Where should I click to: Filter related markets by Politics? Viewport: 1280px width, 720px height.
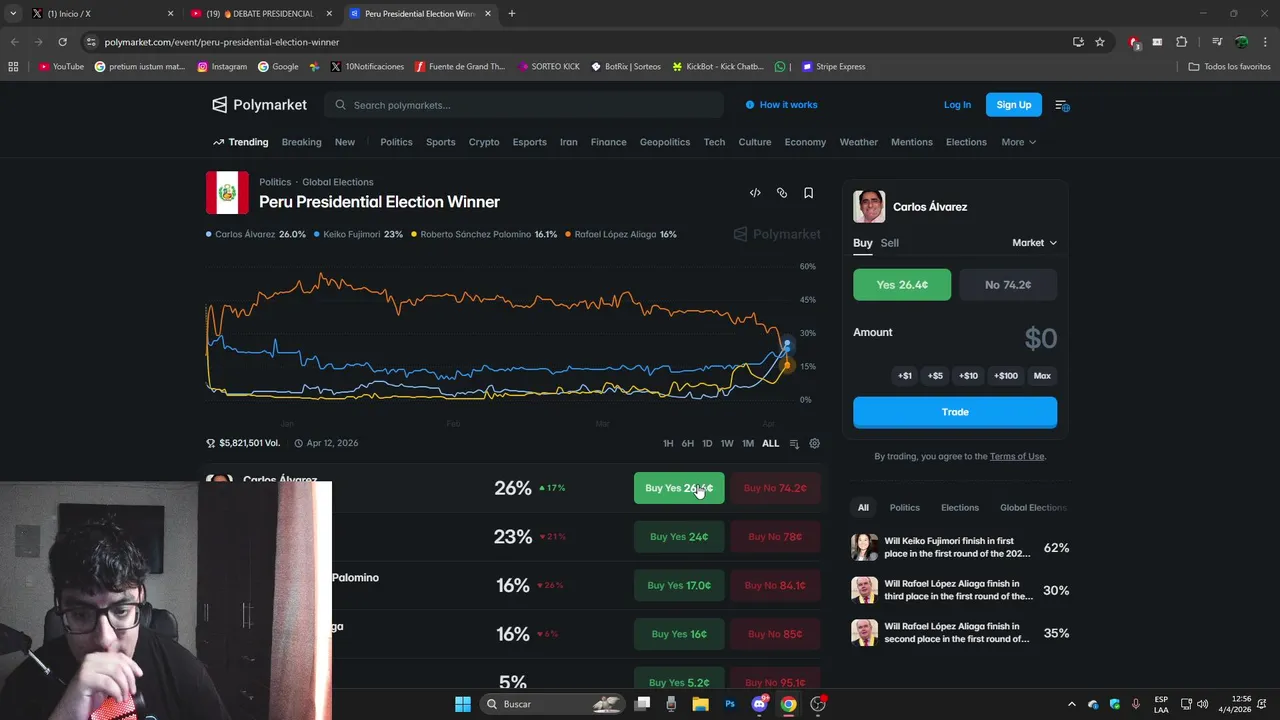tap(905, 508)
